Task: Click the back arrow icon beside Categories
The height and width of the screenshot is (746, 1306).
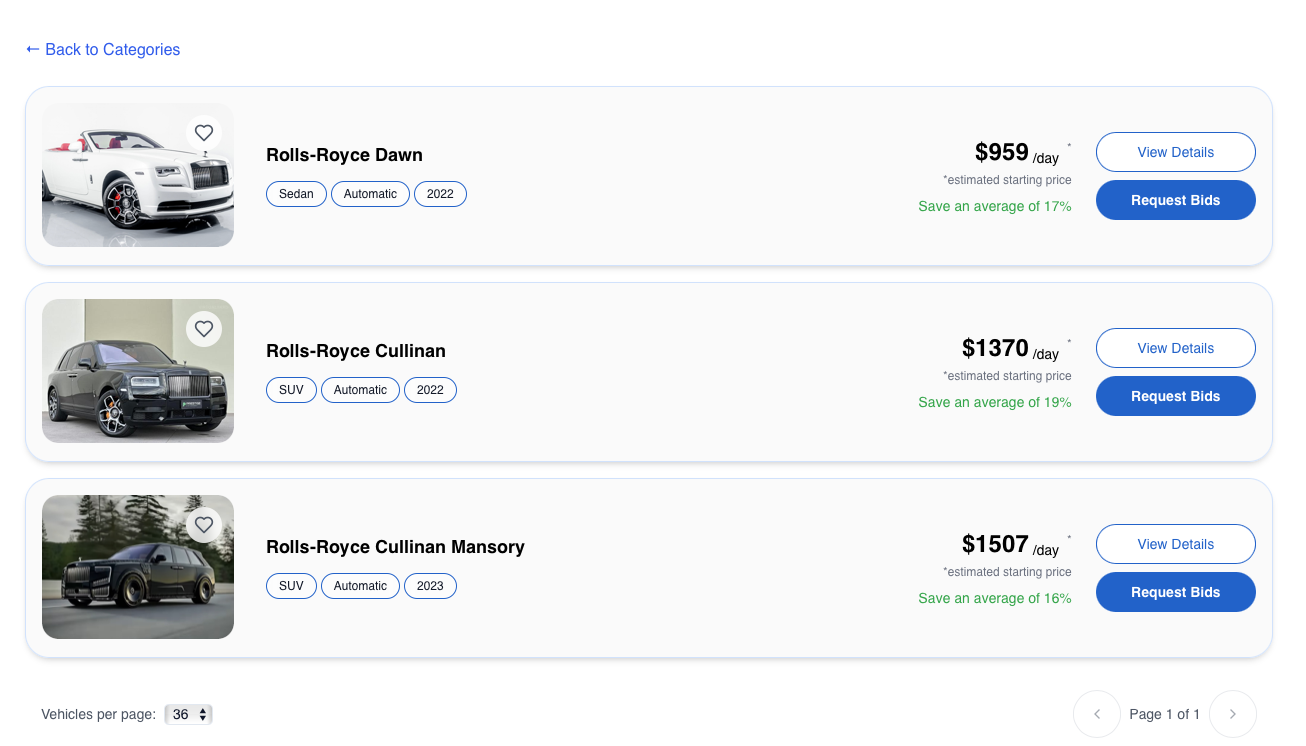Action: click(33, 49)
